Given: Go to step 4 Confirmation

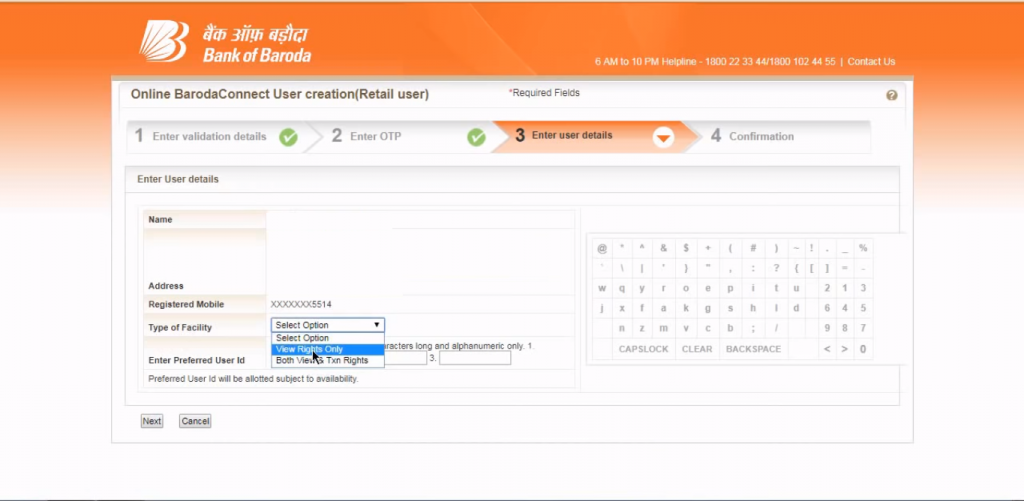Looking at the screenshot, I should [x=752, y=137].
